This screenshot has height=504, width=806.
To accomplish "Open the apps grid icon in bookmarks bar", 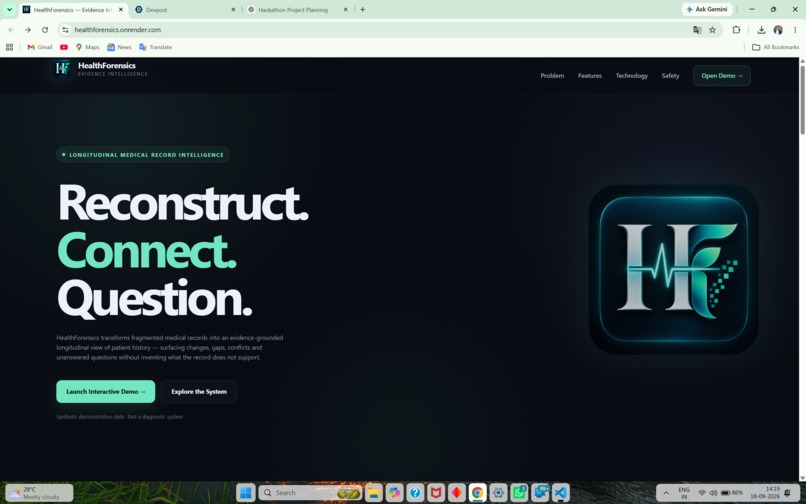I will tap(9, 47).
